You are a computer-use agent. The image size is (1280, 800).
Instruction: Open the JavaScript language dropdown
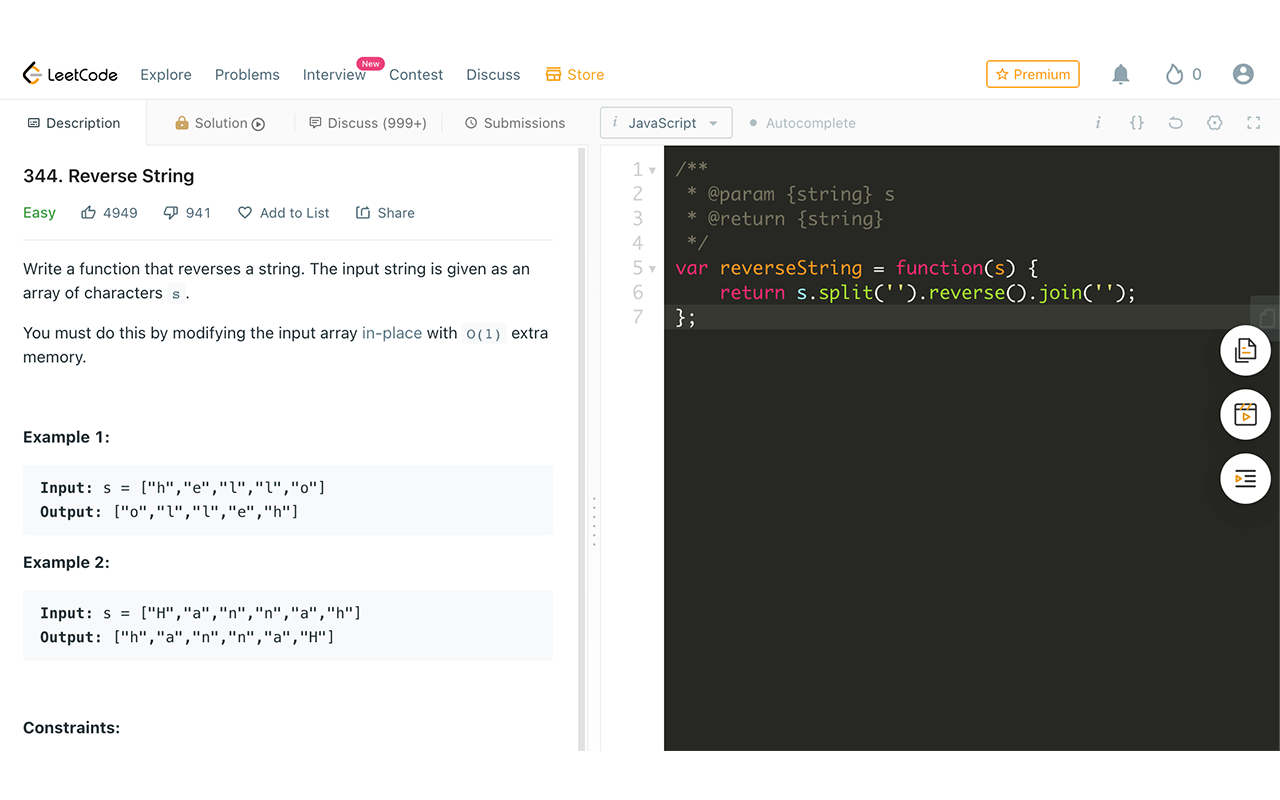tap(666, 122)
